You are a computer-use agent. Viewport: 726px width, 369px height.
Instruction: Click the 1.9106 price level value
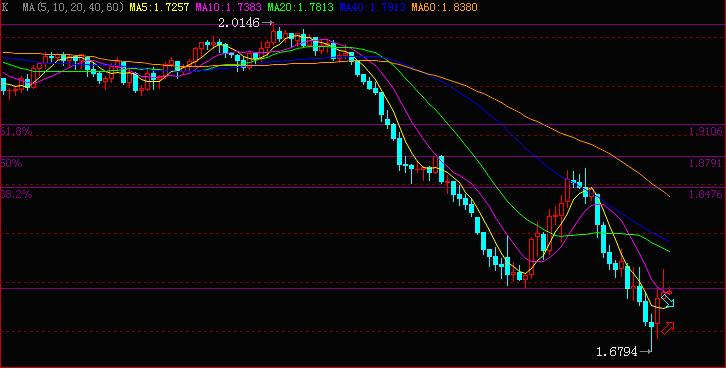[x=706, y=132]
